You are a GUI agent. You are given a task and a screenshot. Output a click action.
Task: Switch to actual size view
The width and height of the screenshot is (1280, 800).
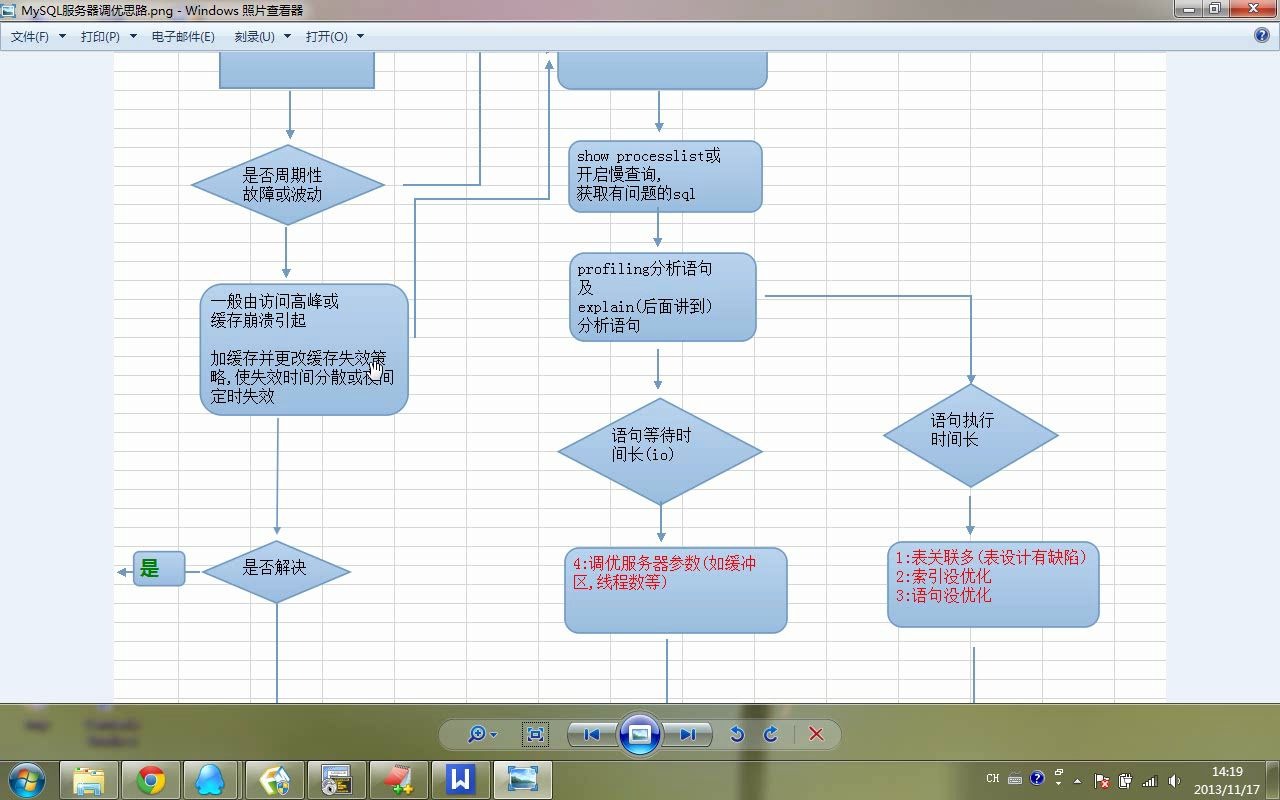(536, 734)
